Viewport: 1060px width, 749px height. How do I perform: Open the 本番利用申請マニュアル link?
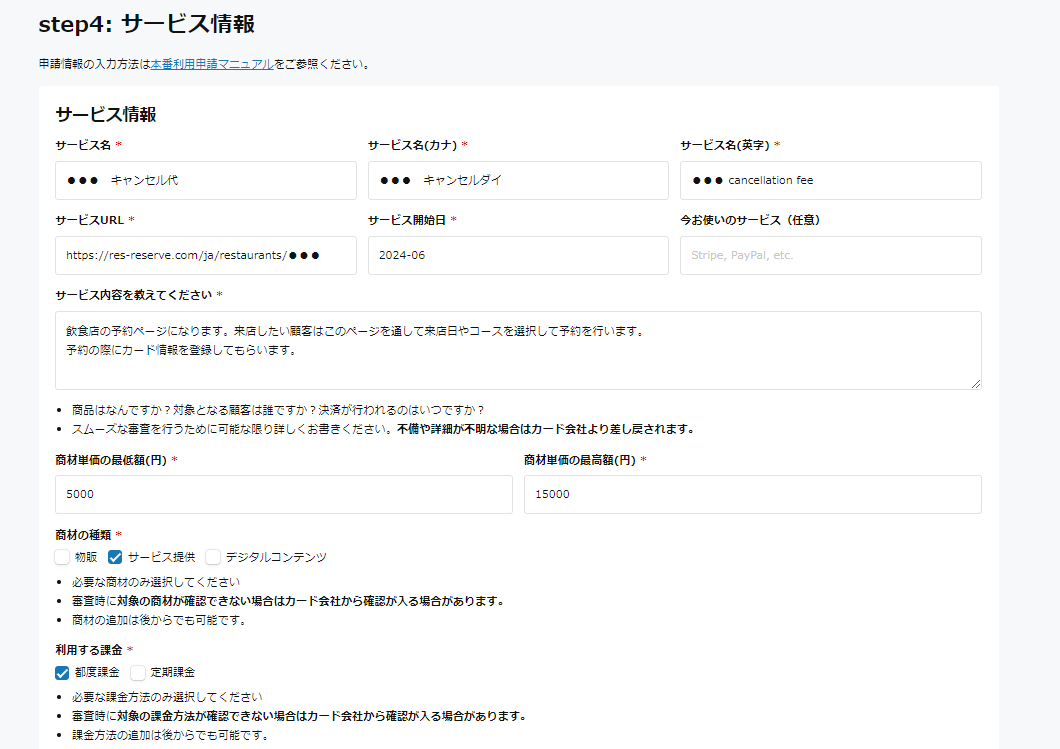pyautogui.click(x=212, y=64)
